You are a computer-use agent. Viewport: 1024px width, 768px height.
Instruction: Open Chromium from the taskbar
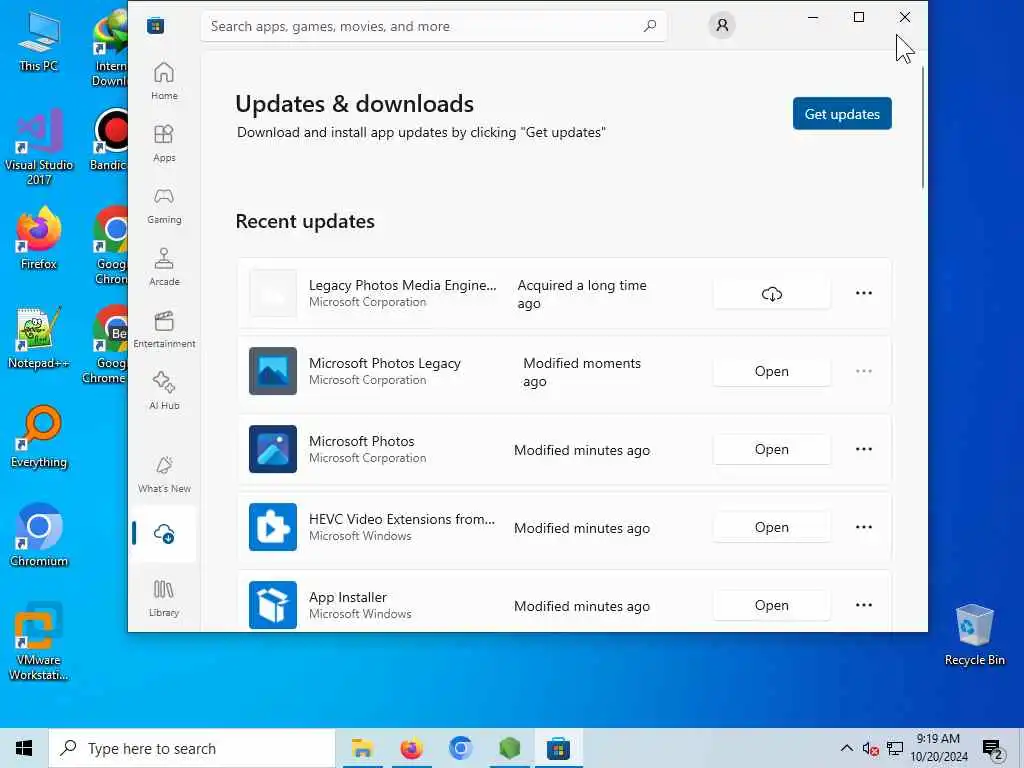coord(460,748)
